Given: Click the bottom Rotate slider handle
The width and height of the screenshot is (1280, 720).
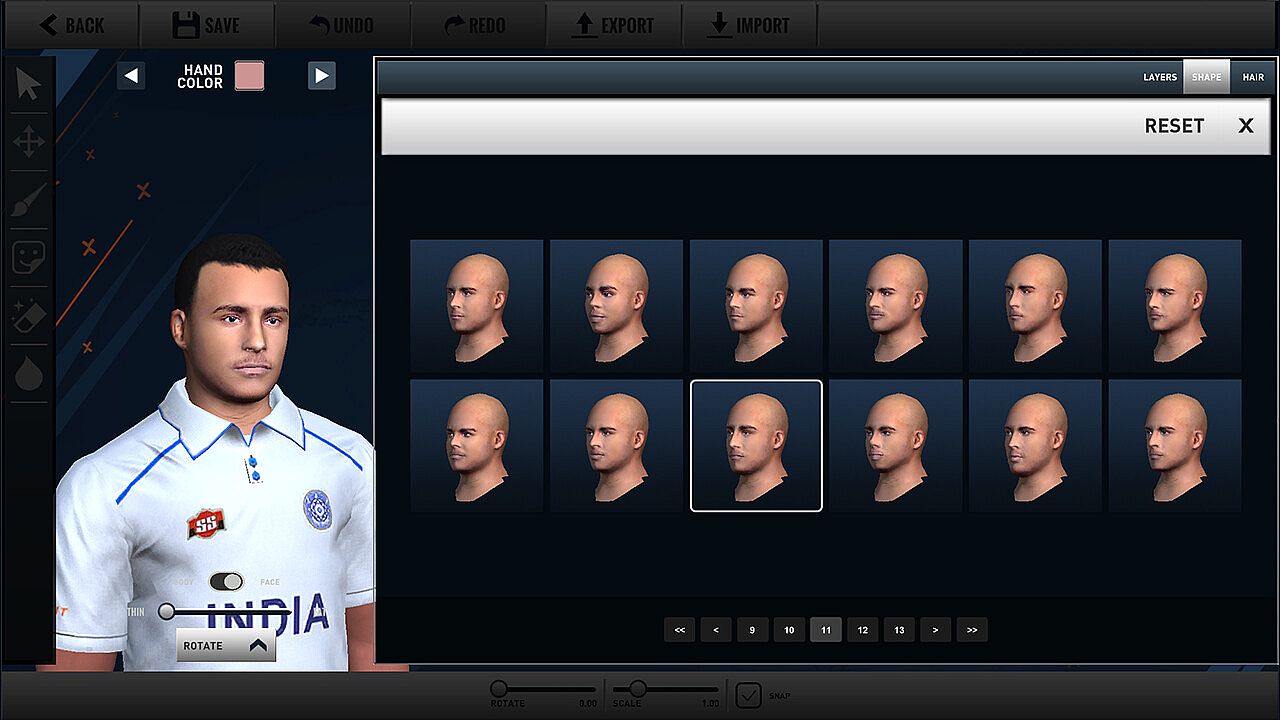Looking at the screenshot, I should [x=498, y=688].
